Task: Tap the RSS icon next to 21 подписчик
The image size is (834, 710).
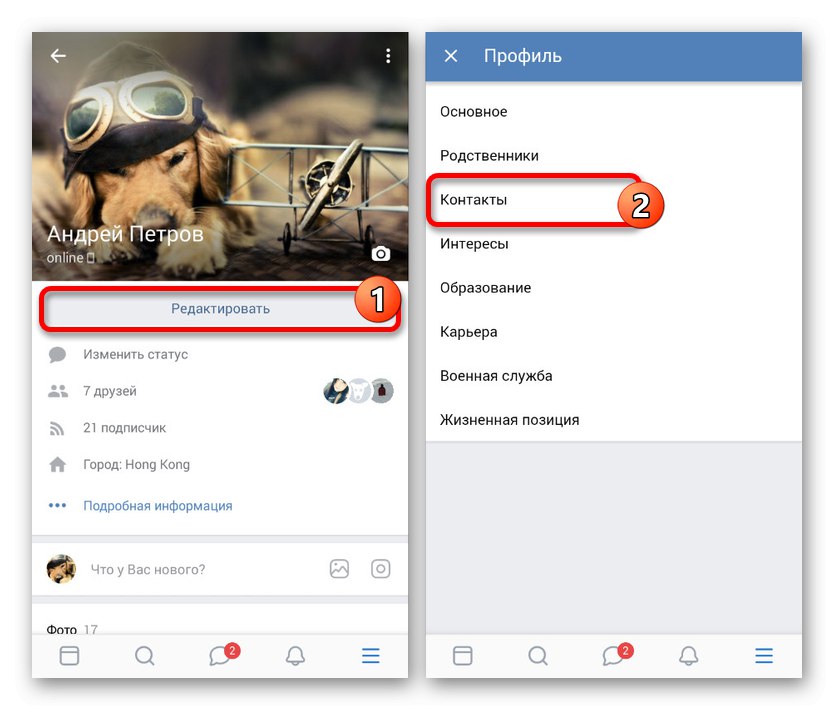Action: [x=57, y=428]
